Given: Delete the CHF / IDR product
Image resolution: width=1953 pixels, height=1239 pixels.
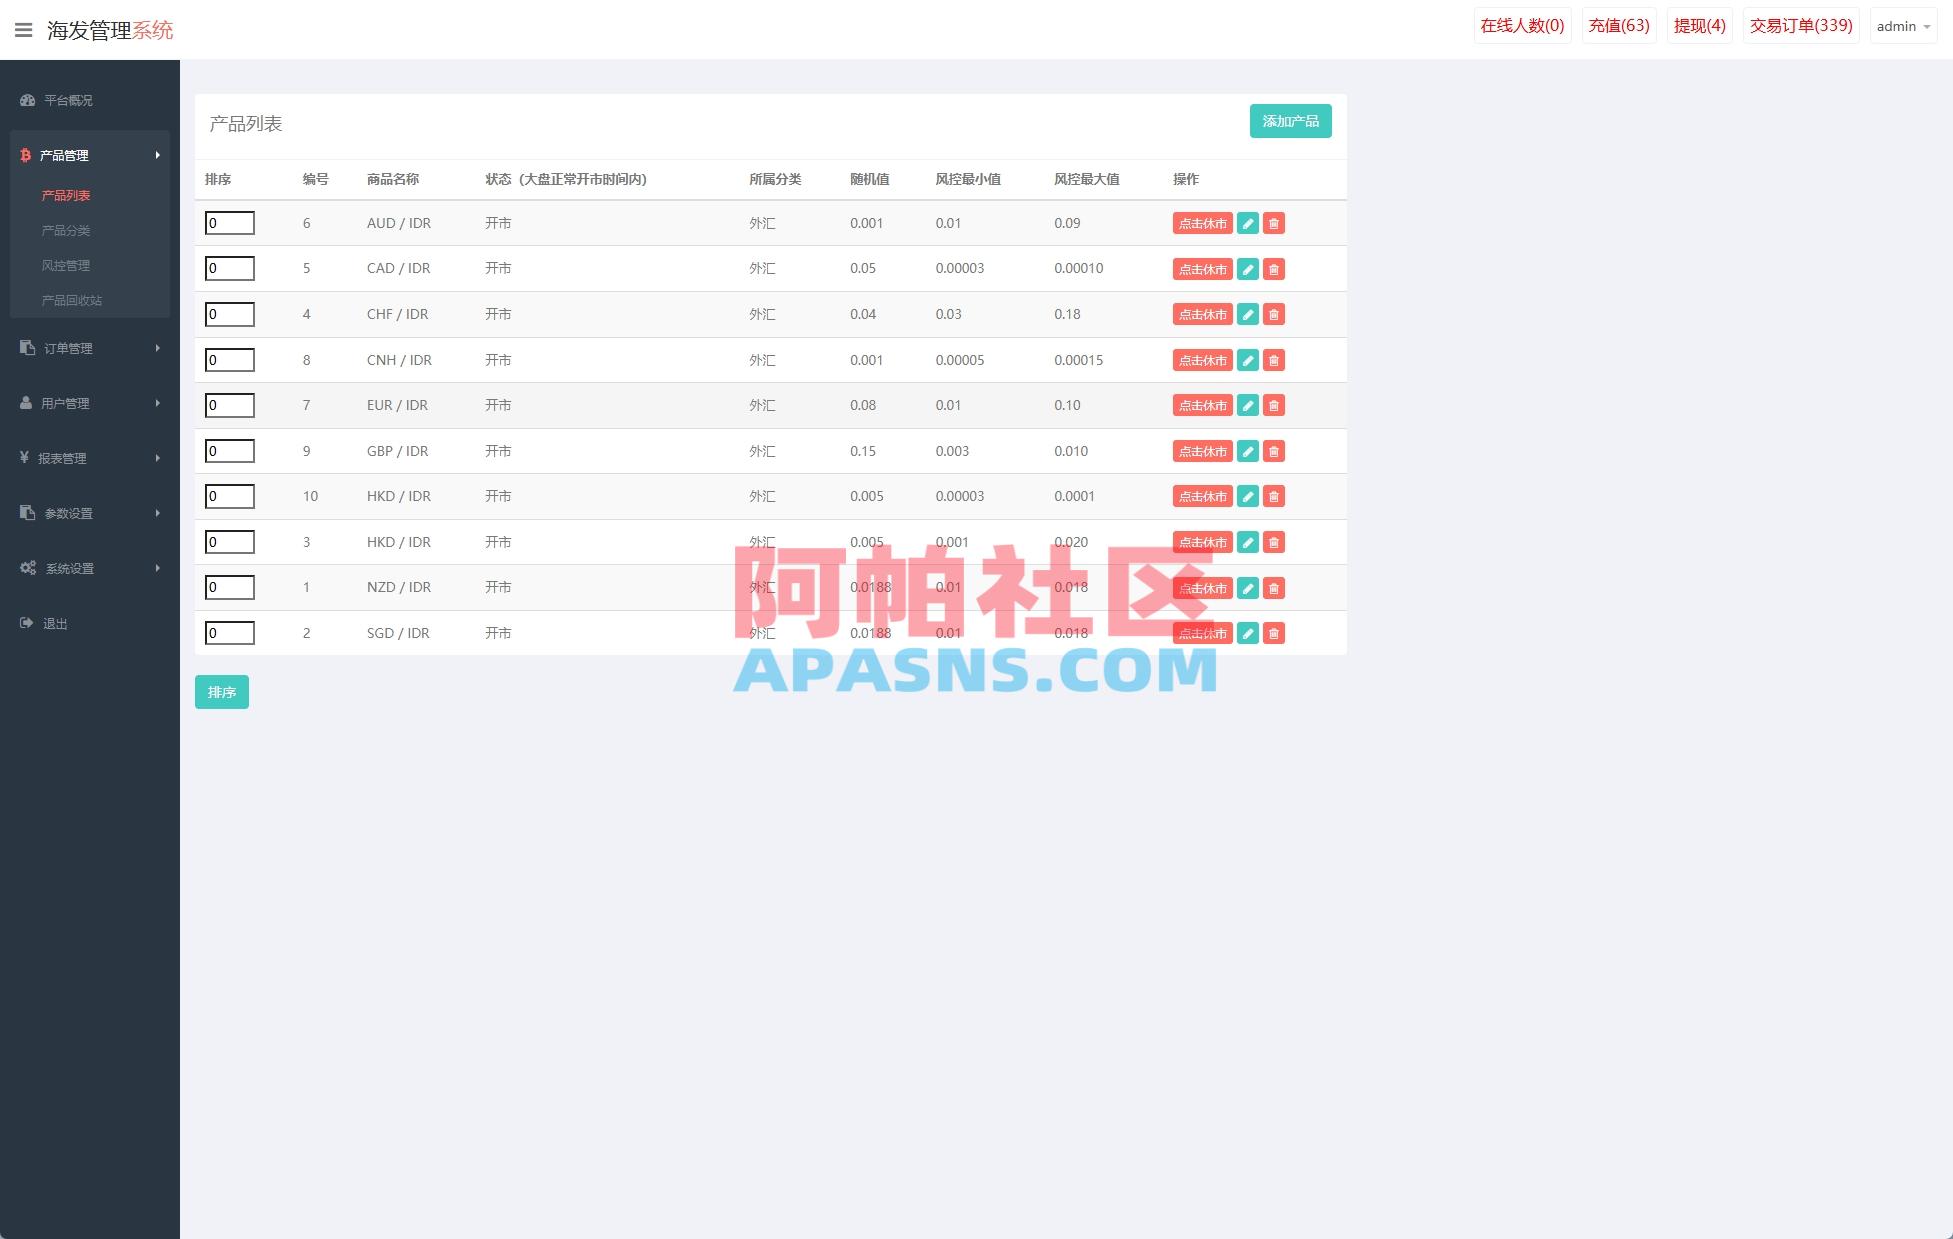Looking at the screenshot, I should pos(1274,315).
